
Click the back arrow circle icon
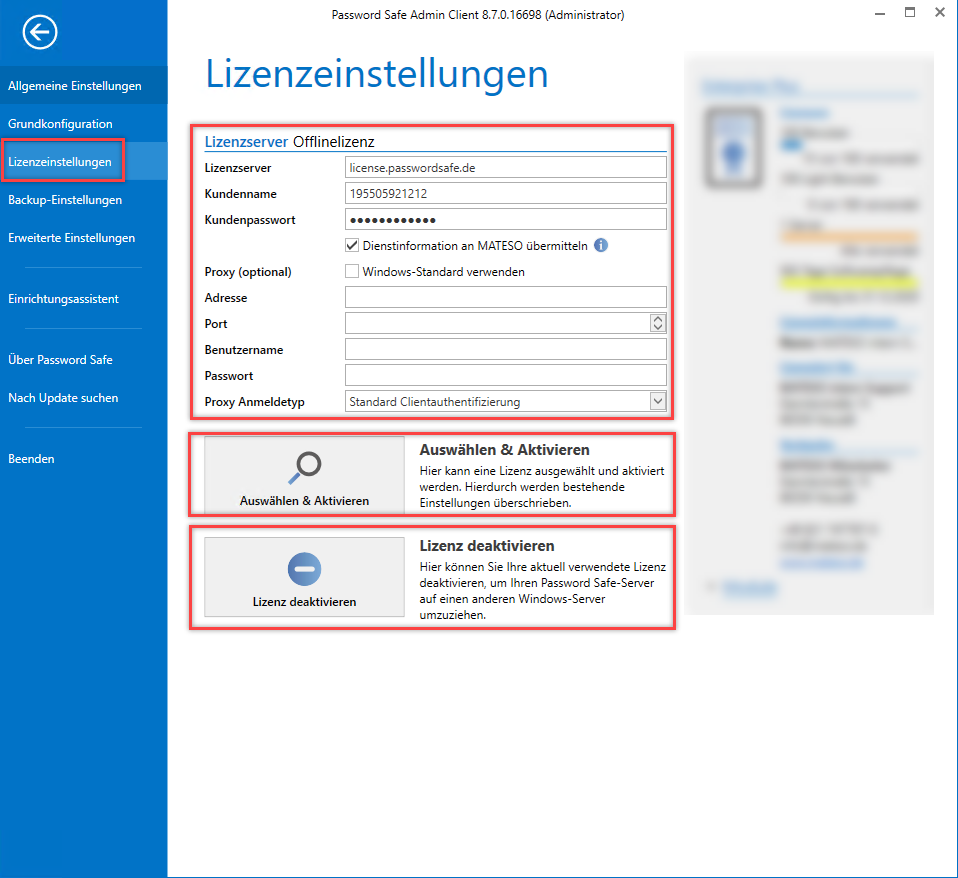click(40, 32)
